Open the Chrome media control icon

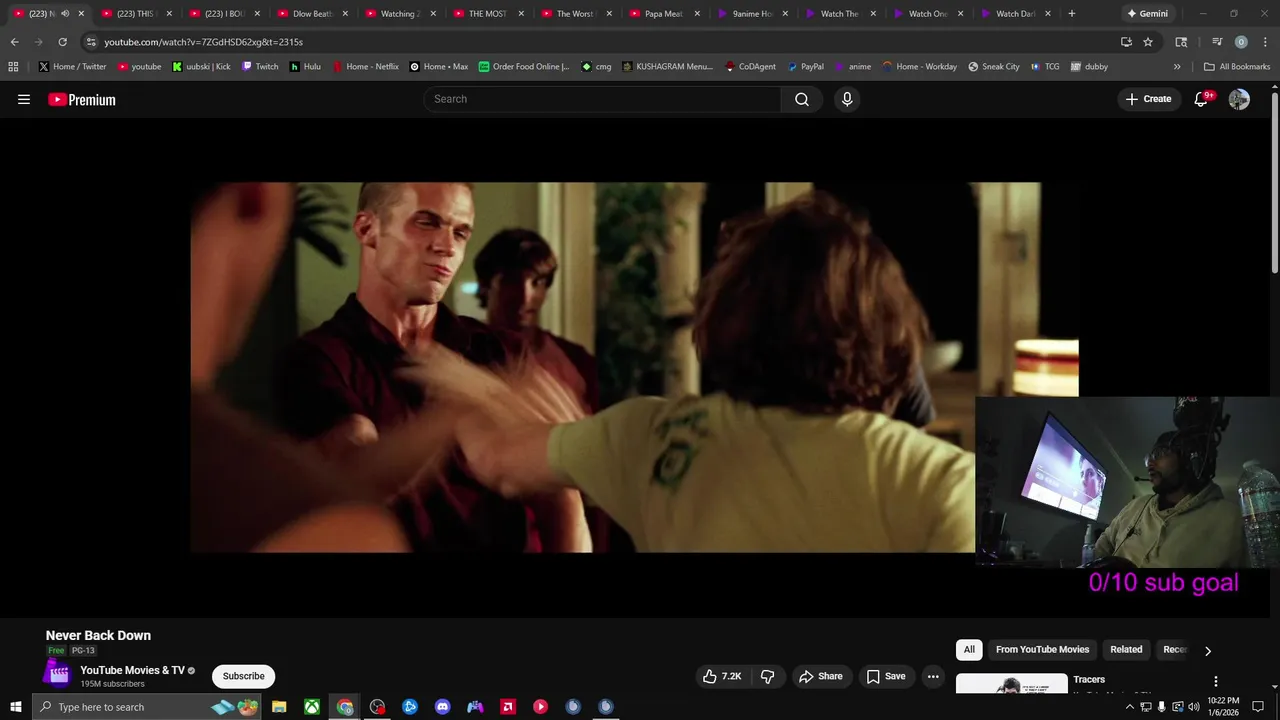[x=1217, y=42]
